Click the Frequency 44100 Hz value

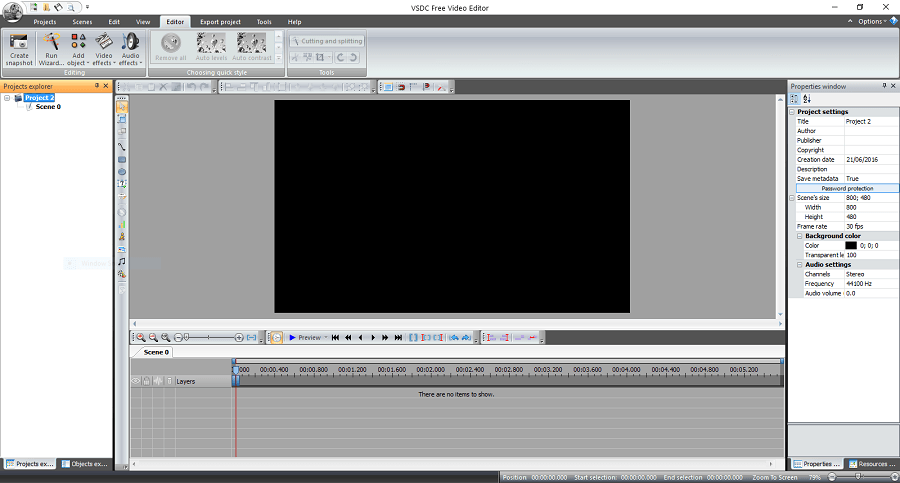871,284
